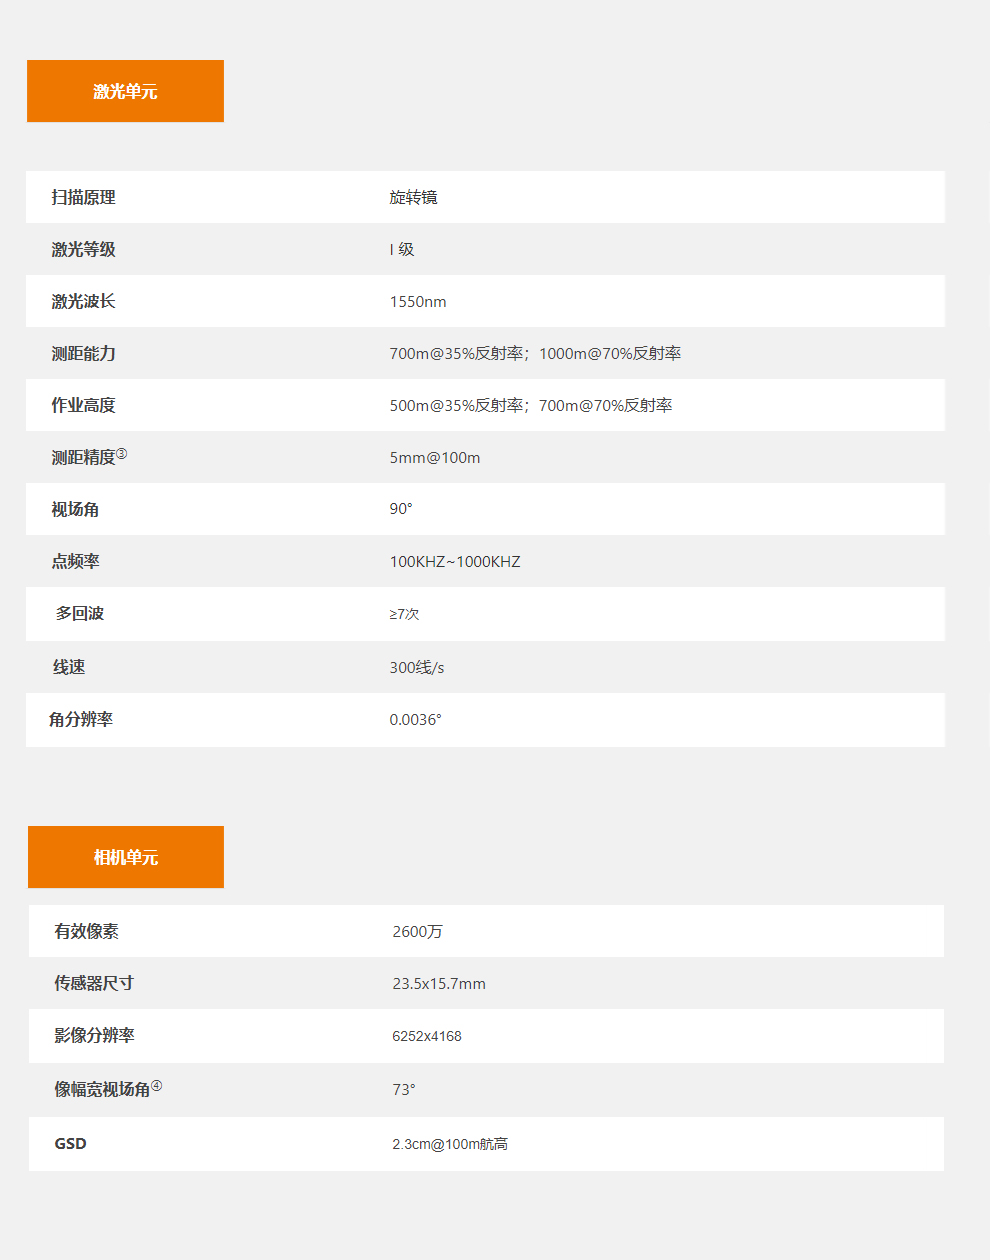Select the ≥7次 echo value
Viewport: 990px width, 1260px height.
[404, 614]
